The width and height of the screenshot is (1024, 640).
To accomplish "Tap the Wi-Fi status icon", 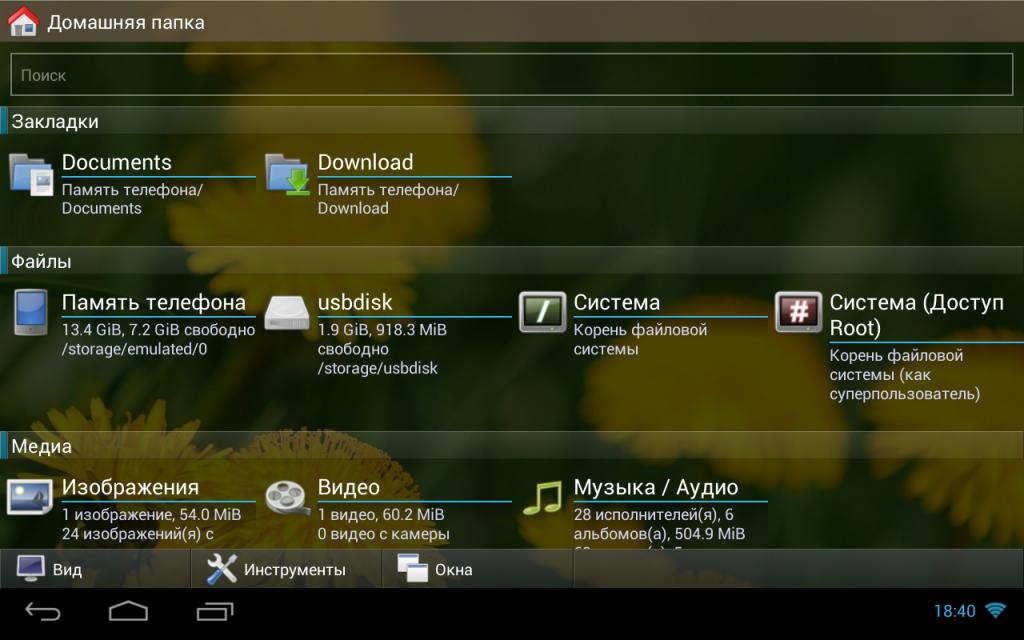I will click(995, 610).
